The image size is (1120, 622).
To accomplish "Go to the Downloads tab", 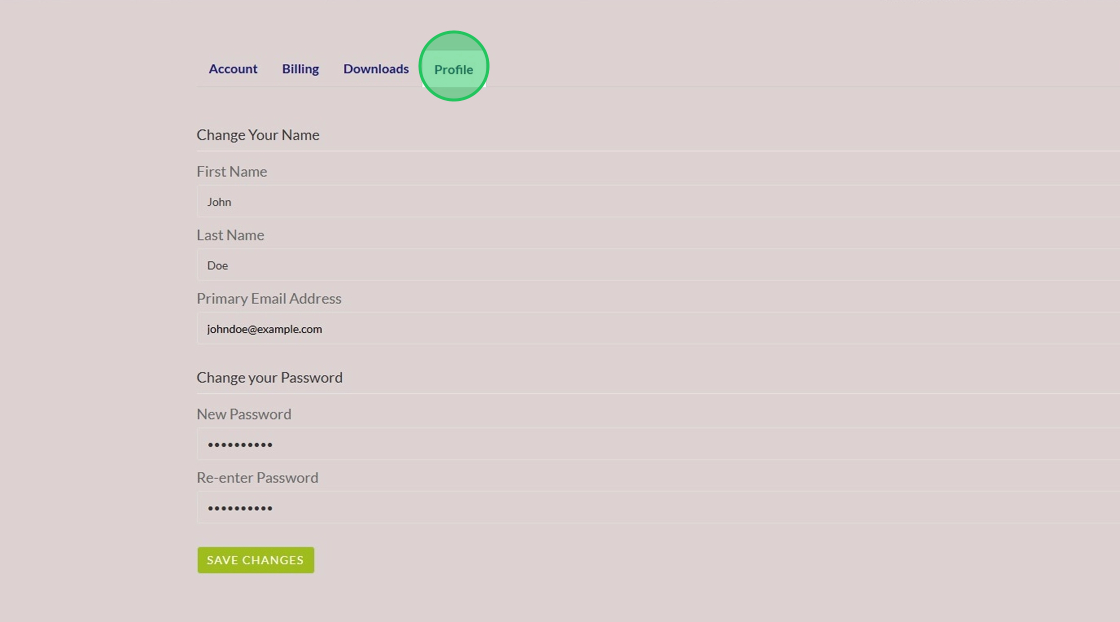I will click(376, 69).
